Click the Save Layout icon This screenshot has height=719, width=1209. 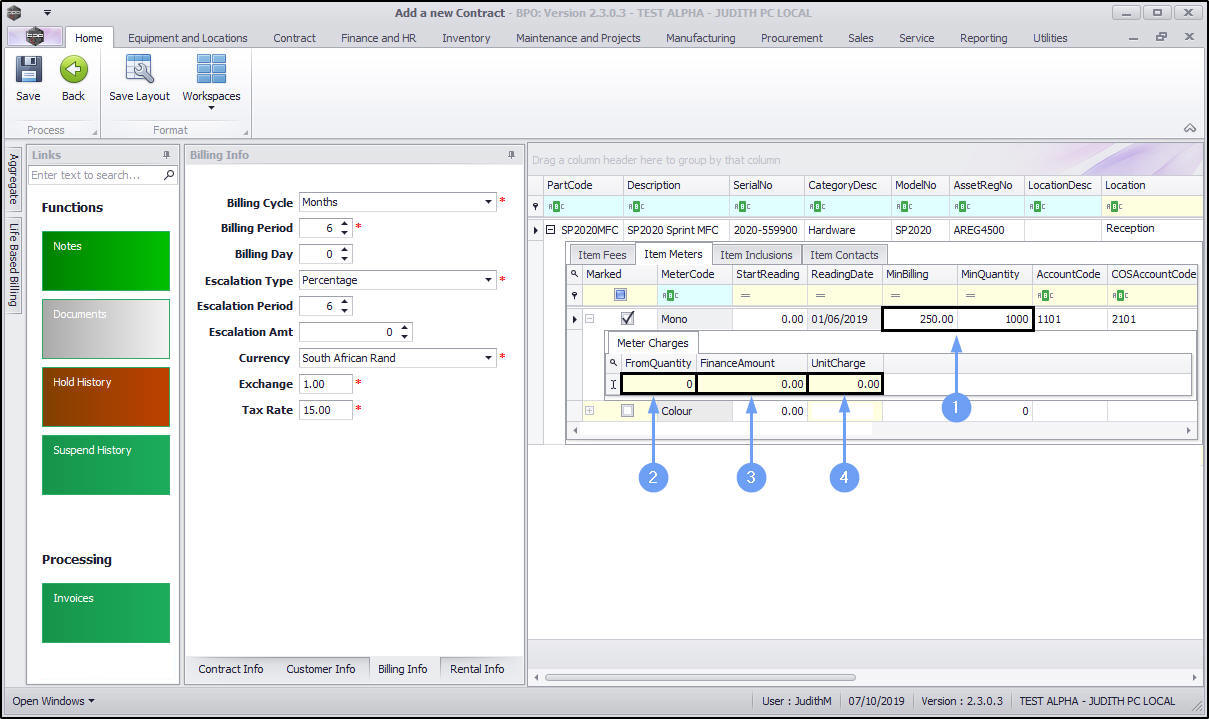tap(139, 70)
